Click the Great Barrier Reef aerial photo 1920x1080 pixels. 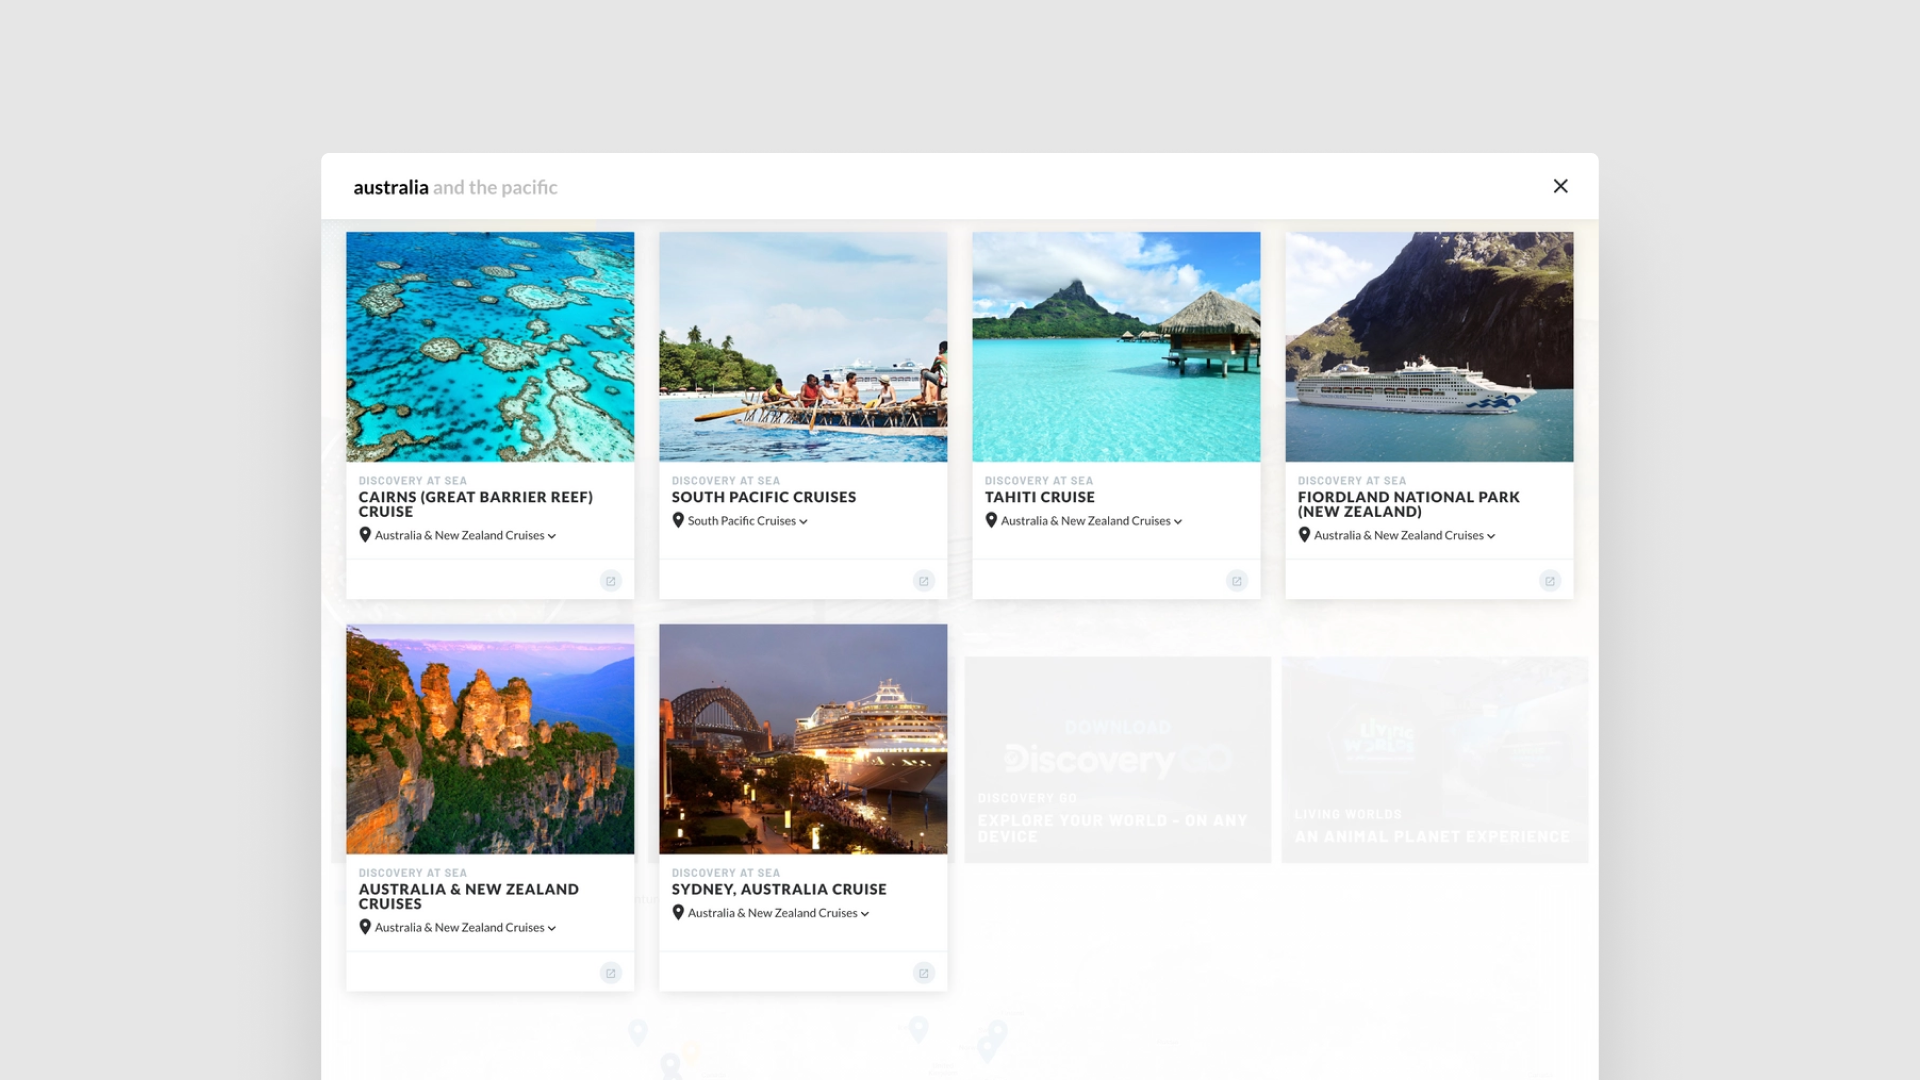click(x=490, y=347)
